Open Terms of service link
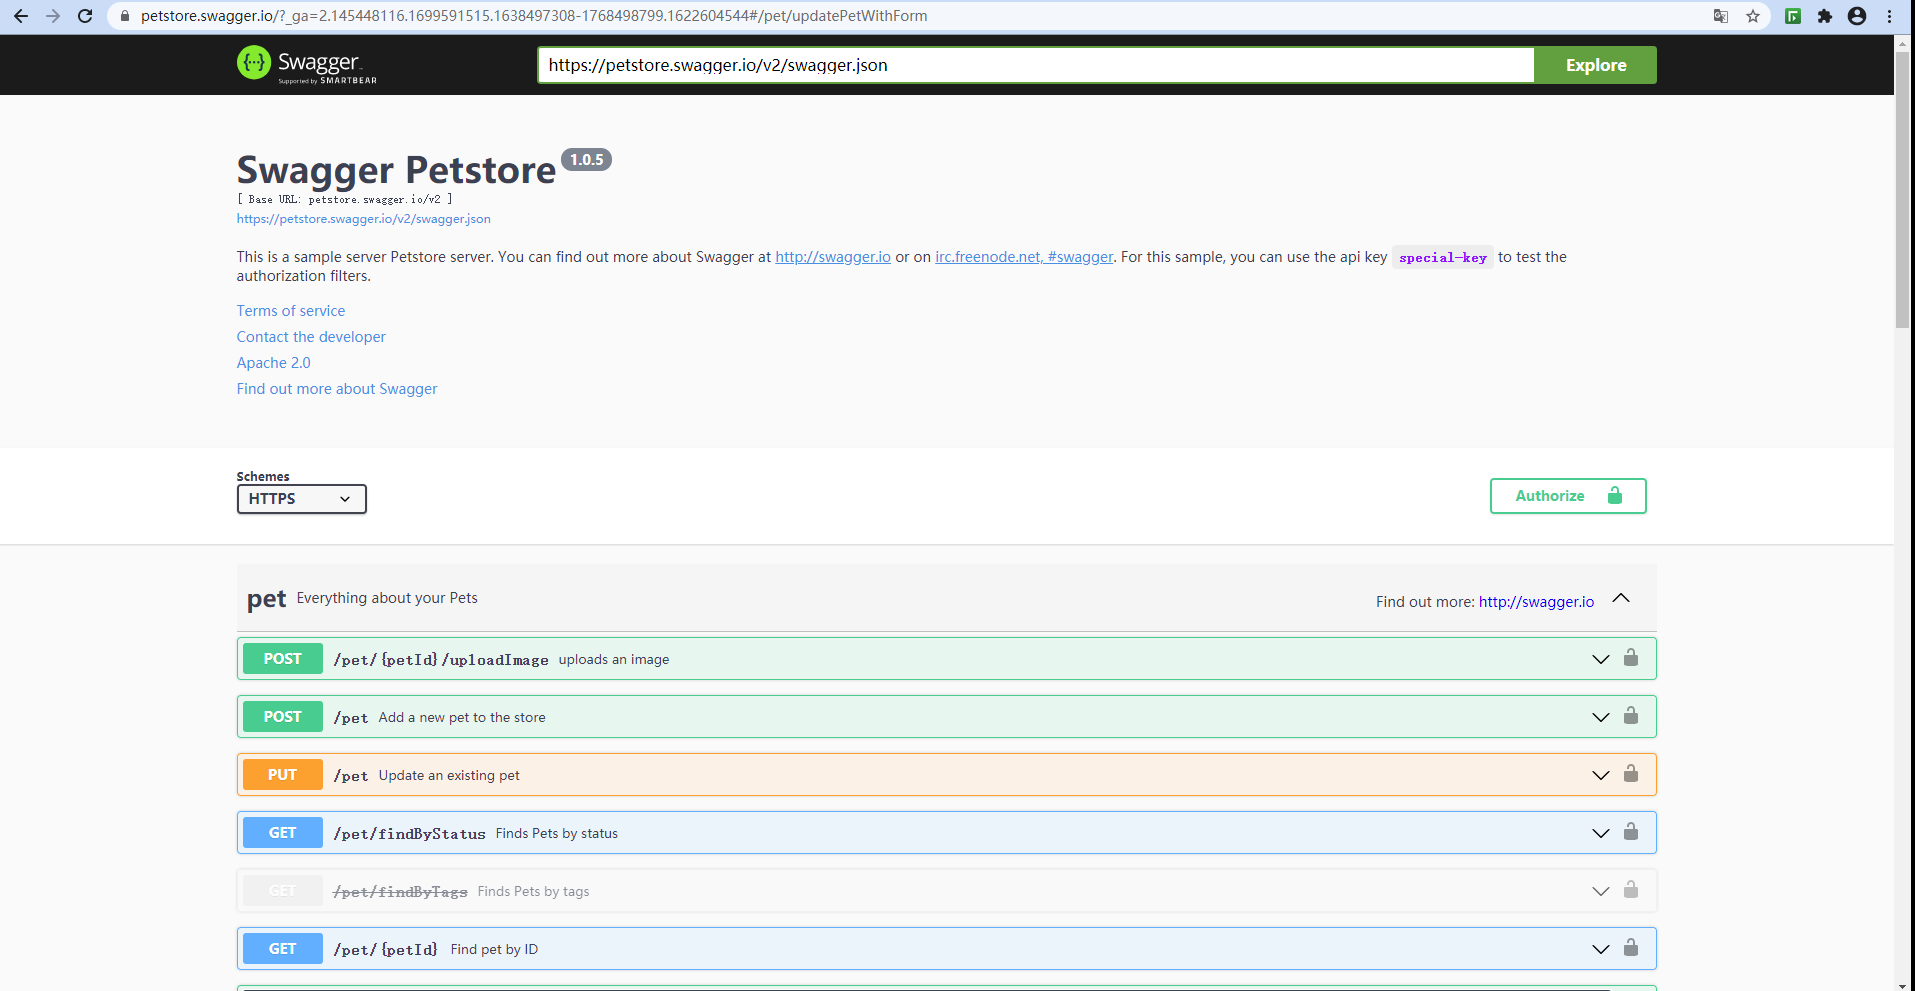 coord(291,311)
